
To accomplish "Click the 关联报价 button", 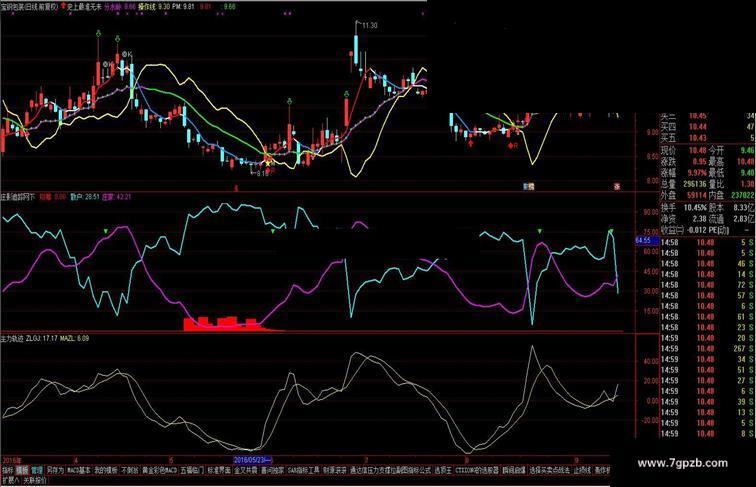I will click(x=35, y=480).
